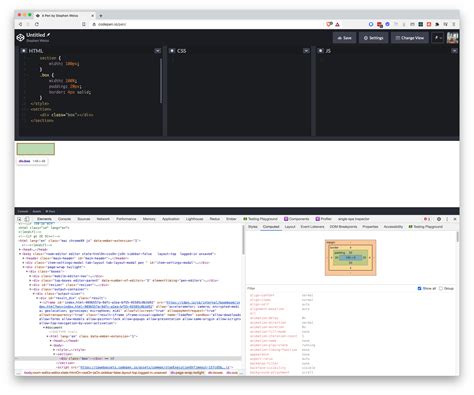Click the bookmark icon in address bar
Viewport: 474px width, 395px height.
[84, 24]
